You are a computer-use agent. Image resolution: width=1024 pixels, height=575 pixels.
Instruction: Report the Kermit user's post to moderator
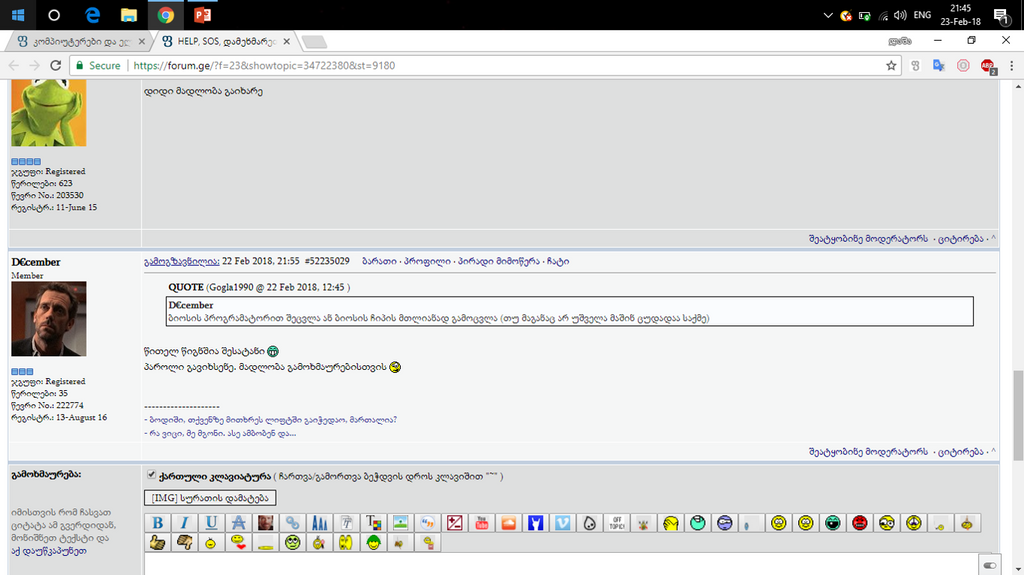(868, 238)
